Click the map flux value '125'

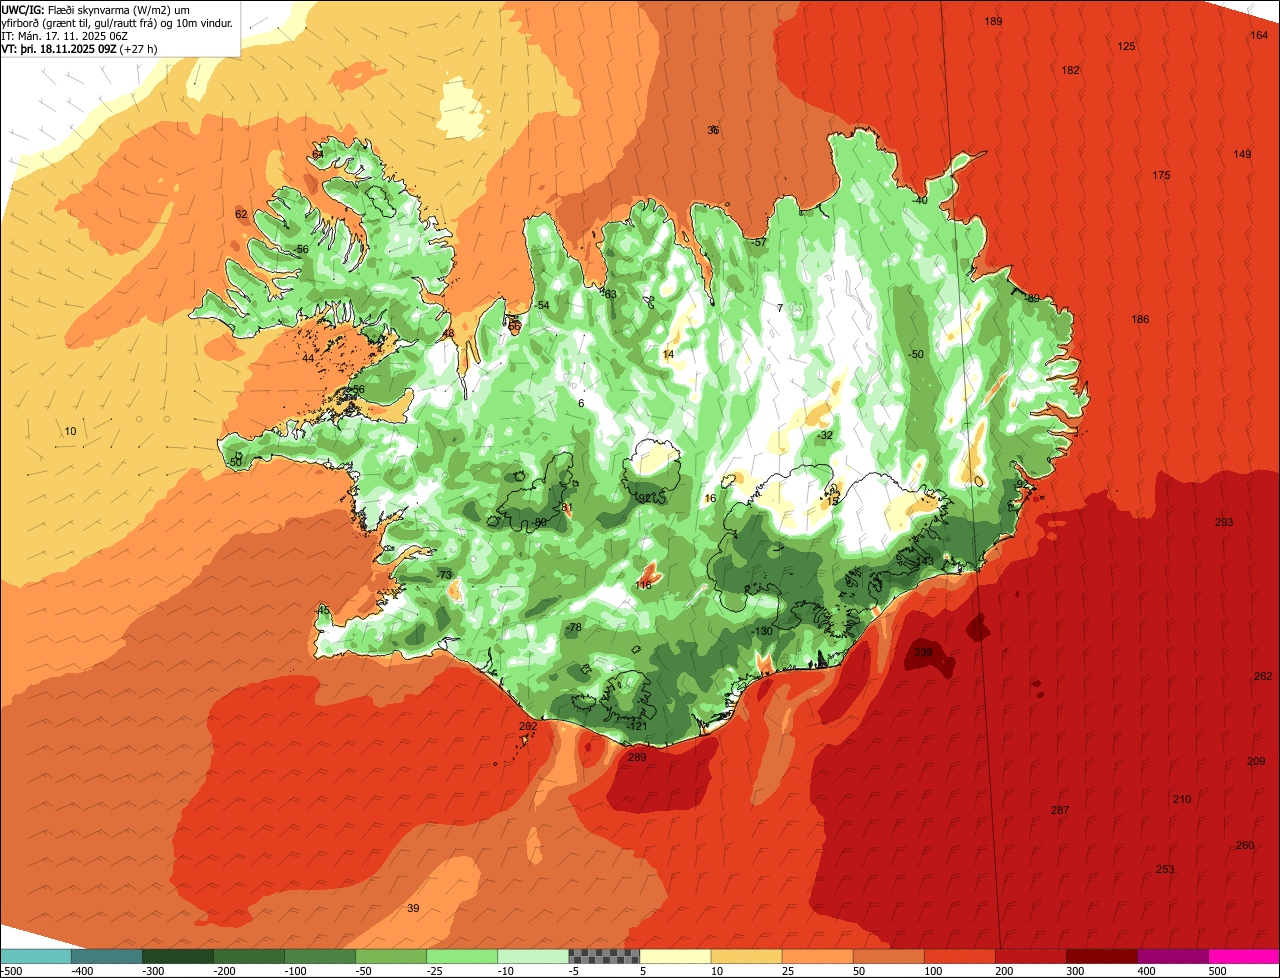pyautogui.click(x=1126, y=46)
